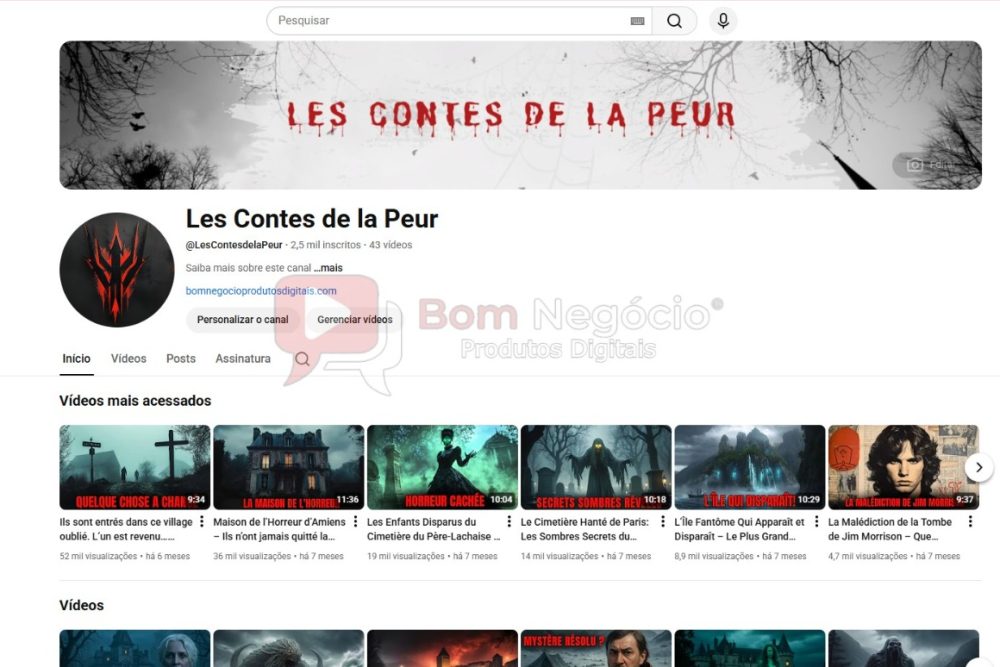1000x667 pixels.
Task: Return to the Início tab
Action: [x=76, y=358]
